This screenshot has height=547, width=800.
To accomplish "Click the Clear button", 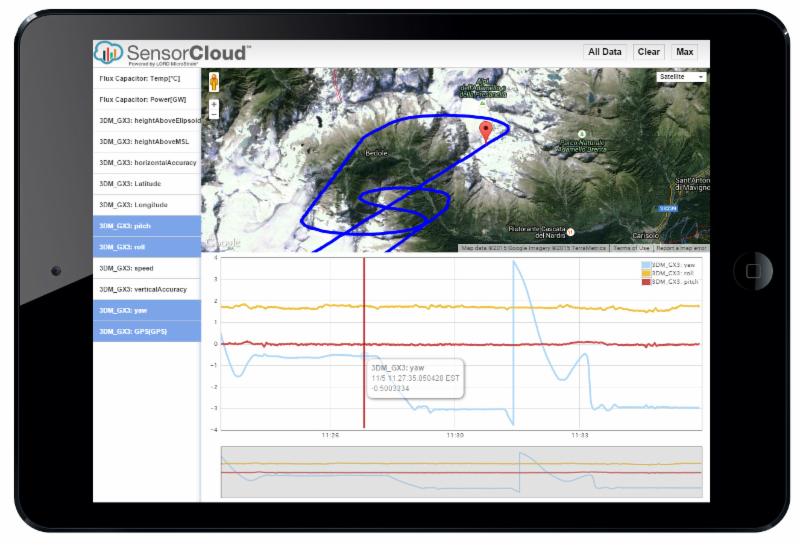I will [x=648, y=52].
